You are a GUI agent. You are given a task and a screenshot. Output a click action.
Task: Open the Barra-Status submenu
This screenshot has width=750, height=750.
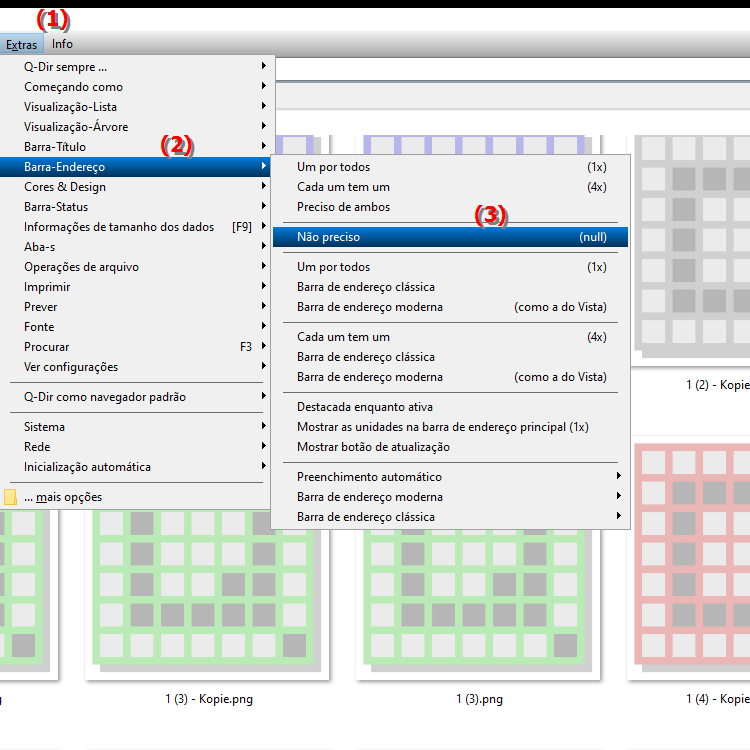(x=137, y=207)
